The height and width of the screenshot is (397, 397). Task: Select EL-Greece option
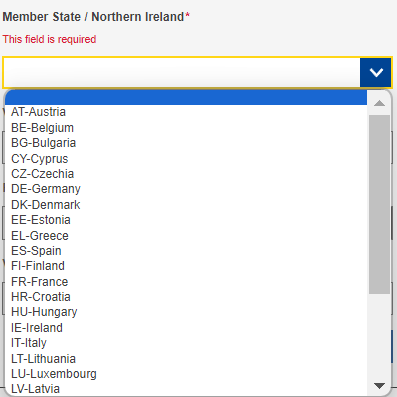pos(186,236)
